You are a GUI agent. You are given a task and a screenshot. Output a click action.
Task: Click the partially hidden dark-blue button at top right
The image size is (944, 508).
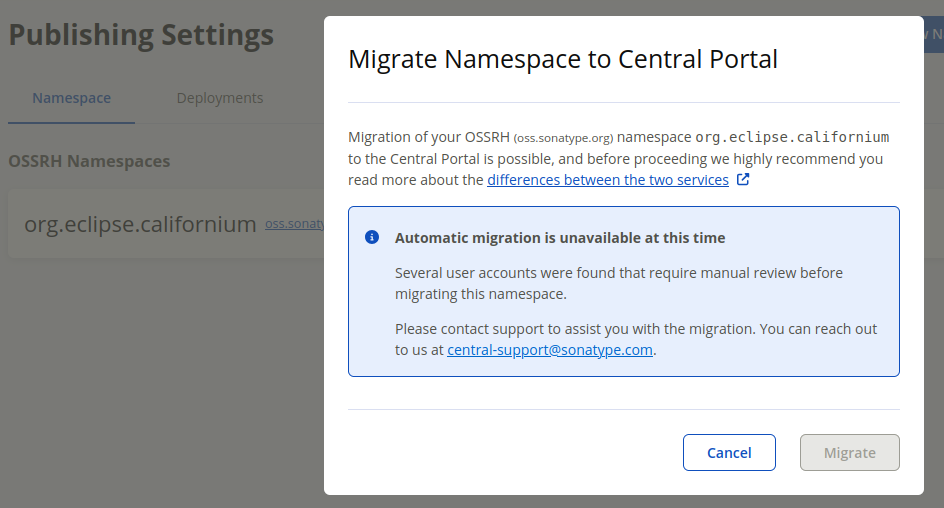933,34
